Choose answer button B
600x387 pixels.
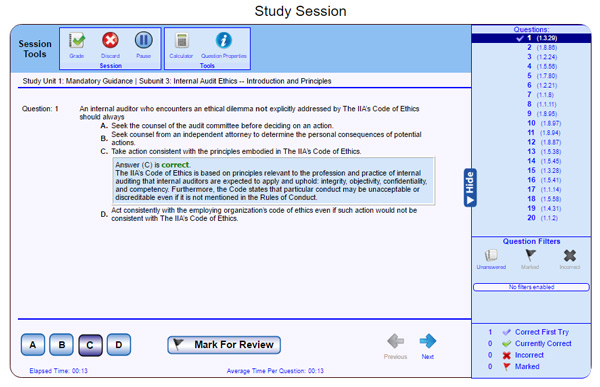click(62, 345)
